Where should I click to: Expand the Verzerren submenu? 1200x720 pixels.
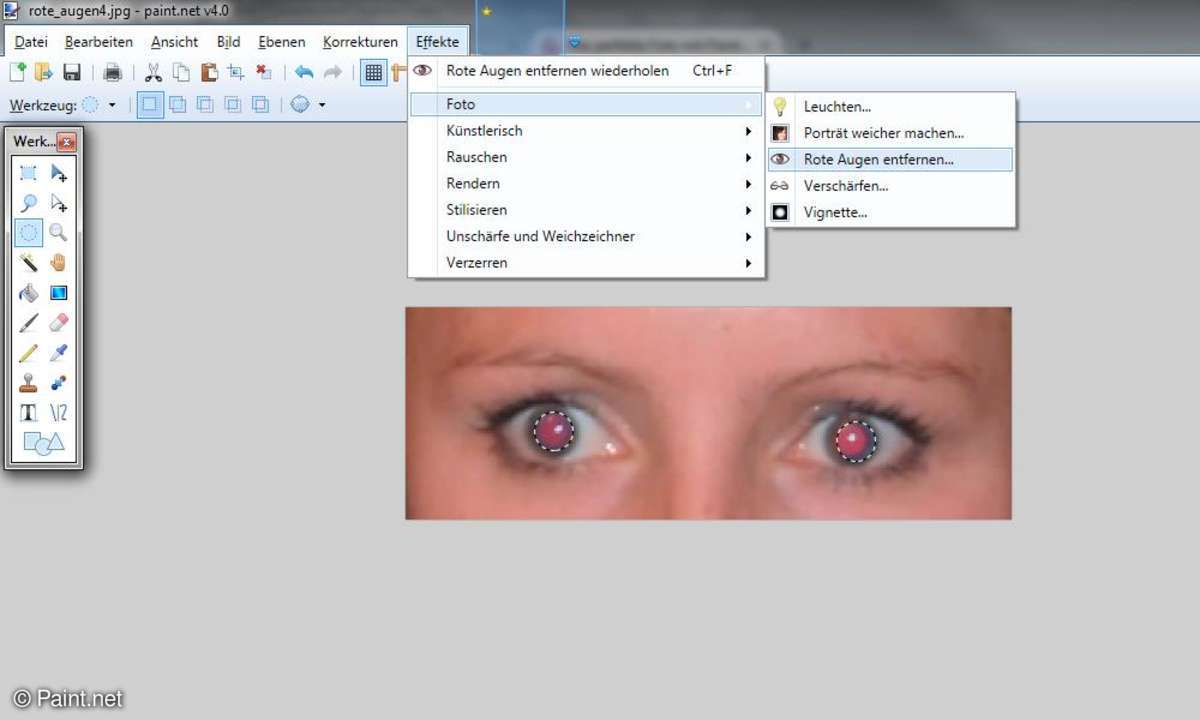click(586, 263)
